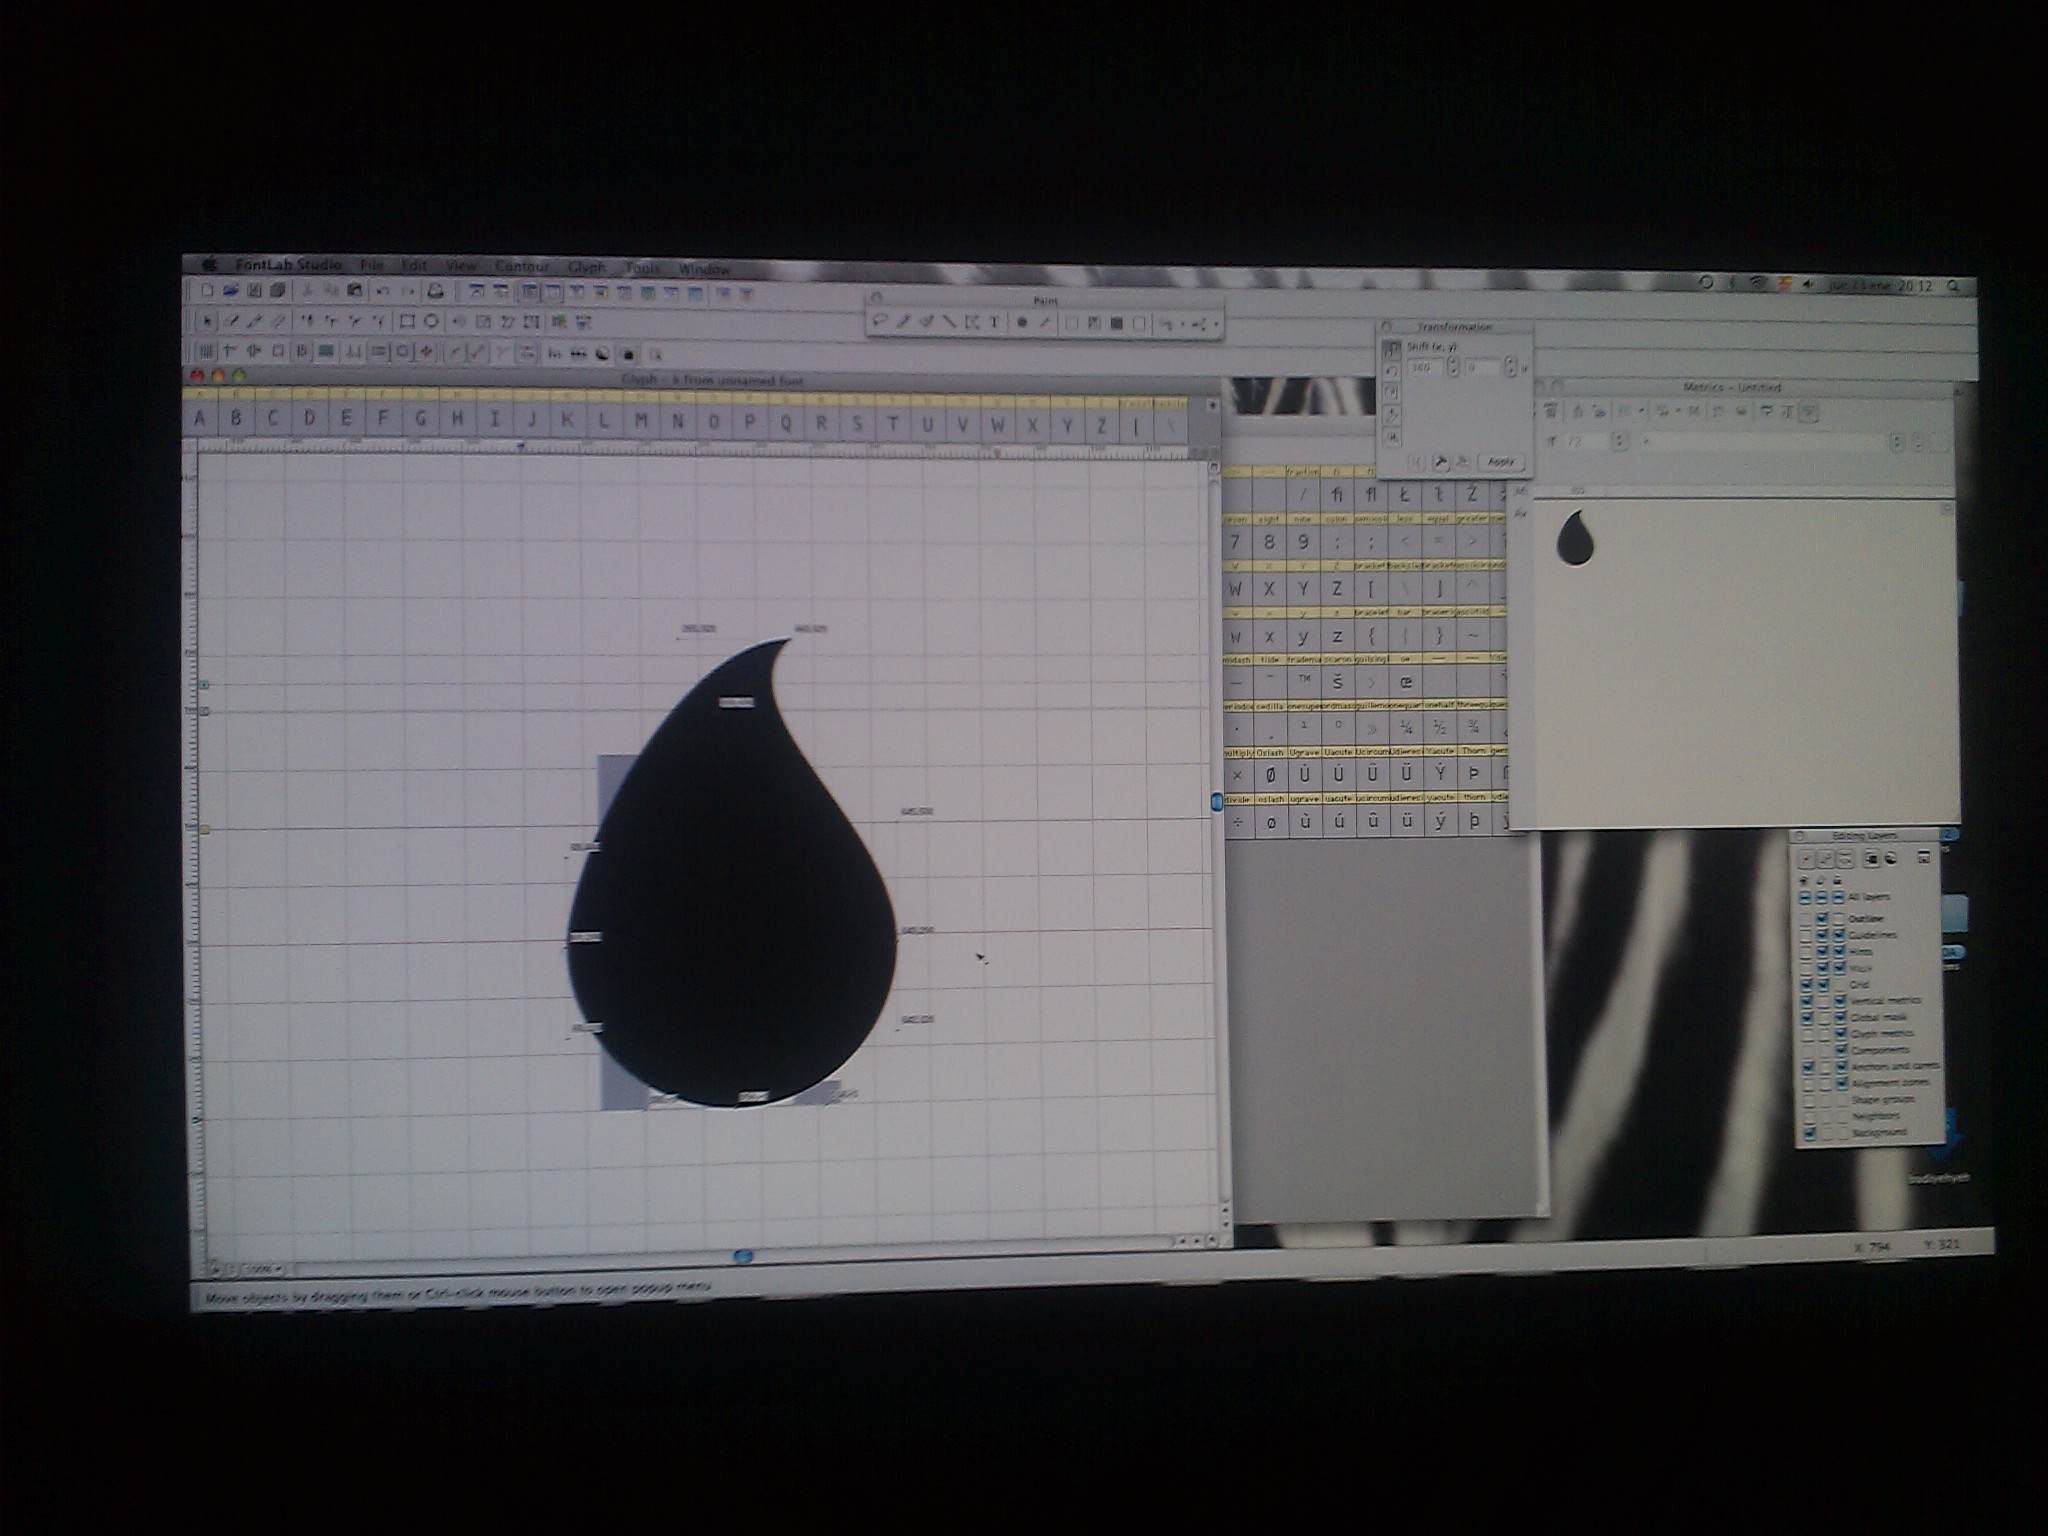
Task: Select glyph cell M in glyph bar
Action: tap(640, 422)
